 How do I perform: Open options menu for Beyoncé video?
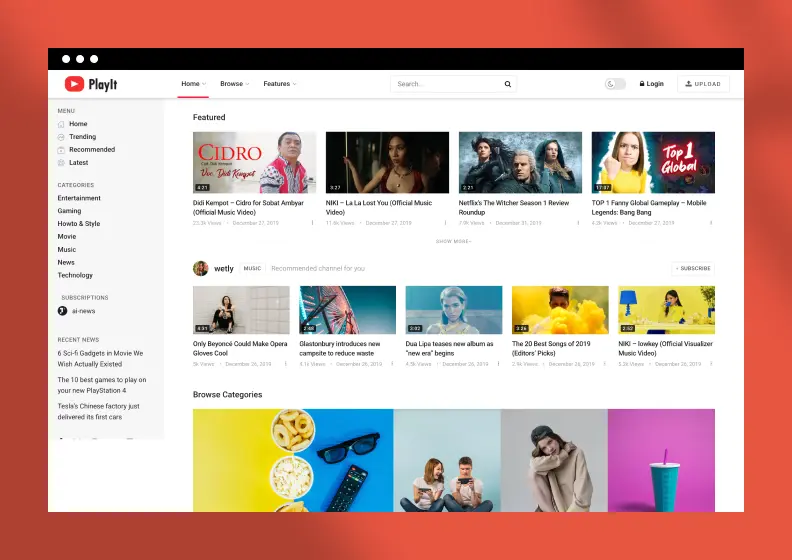[x=286, y=364]
